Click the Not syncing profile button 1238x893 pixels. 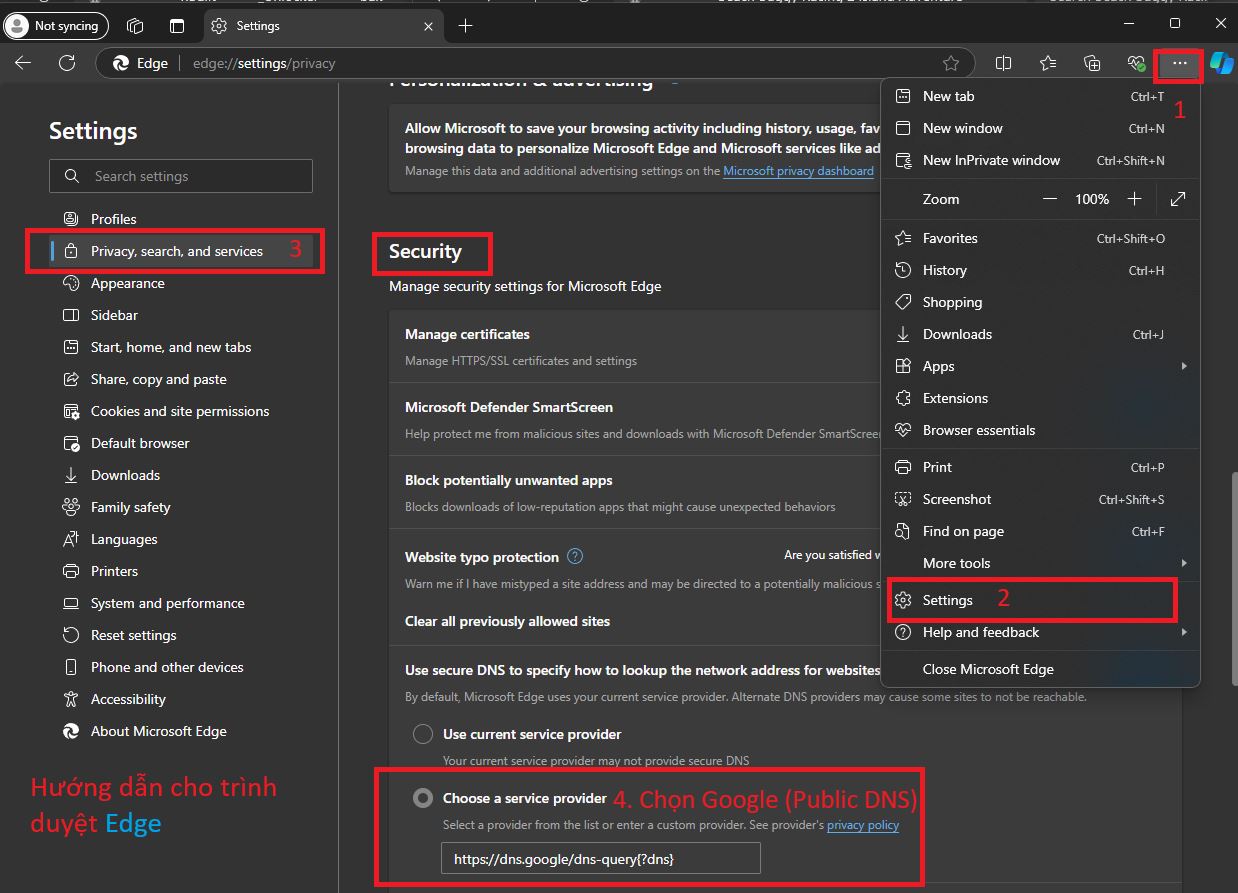coord(56,26)
